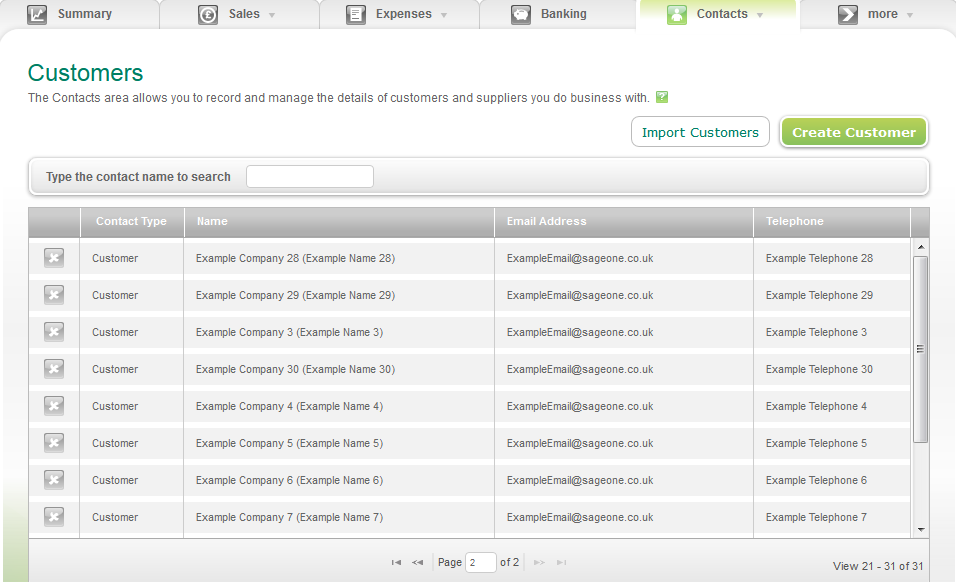This screenshot has height=582, width=956.
Task: Open the help icon next to the Contacts description
Action: [x=659, y=98]
